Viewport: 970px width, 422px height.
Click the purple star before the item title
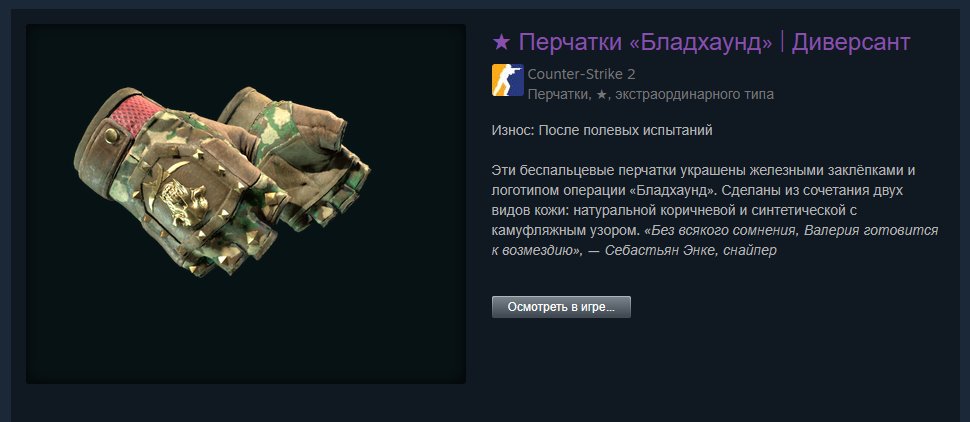click(x=501, y=42)
